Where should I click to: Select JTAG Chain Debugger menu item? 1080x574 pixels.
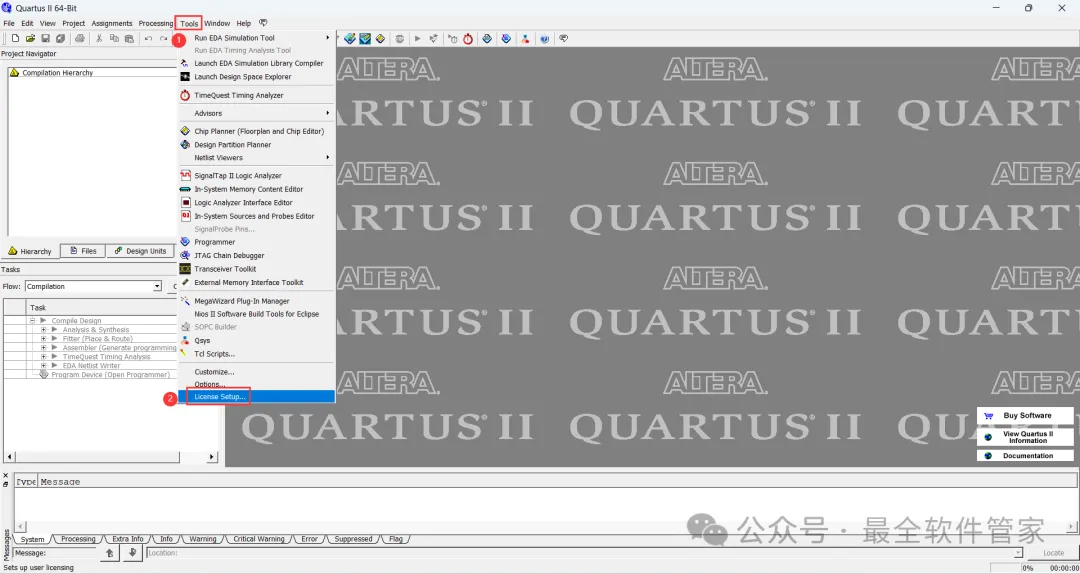[x=256, y=255]
